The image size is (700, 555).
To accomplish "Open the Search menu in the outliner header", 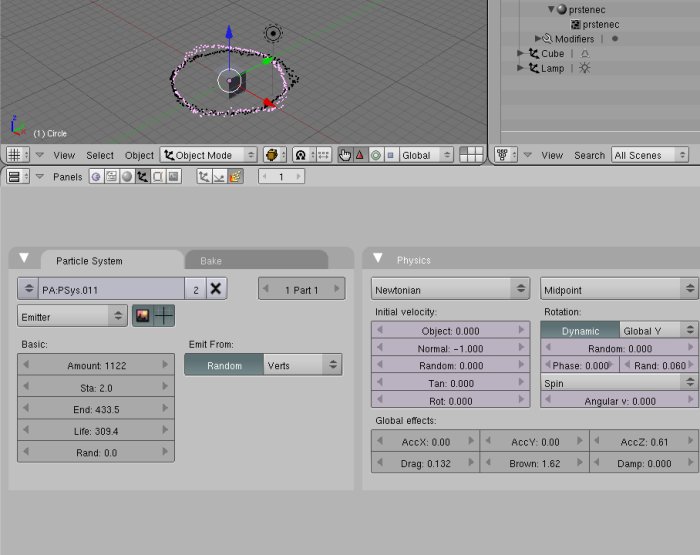I will pyautogui.click(x=589, y=155).
